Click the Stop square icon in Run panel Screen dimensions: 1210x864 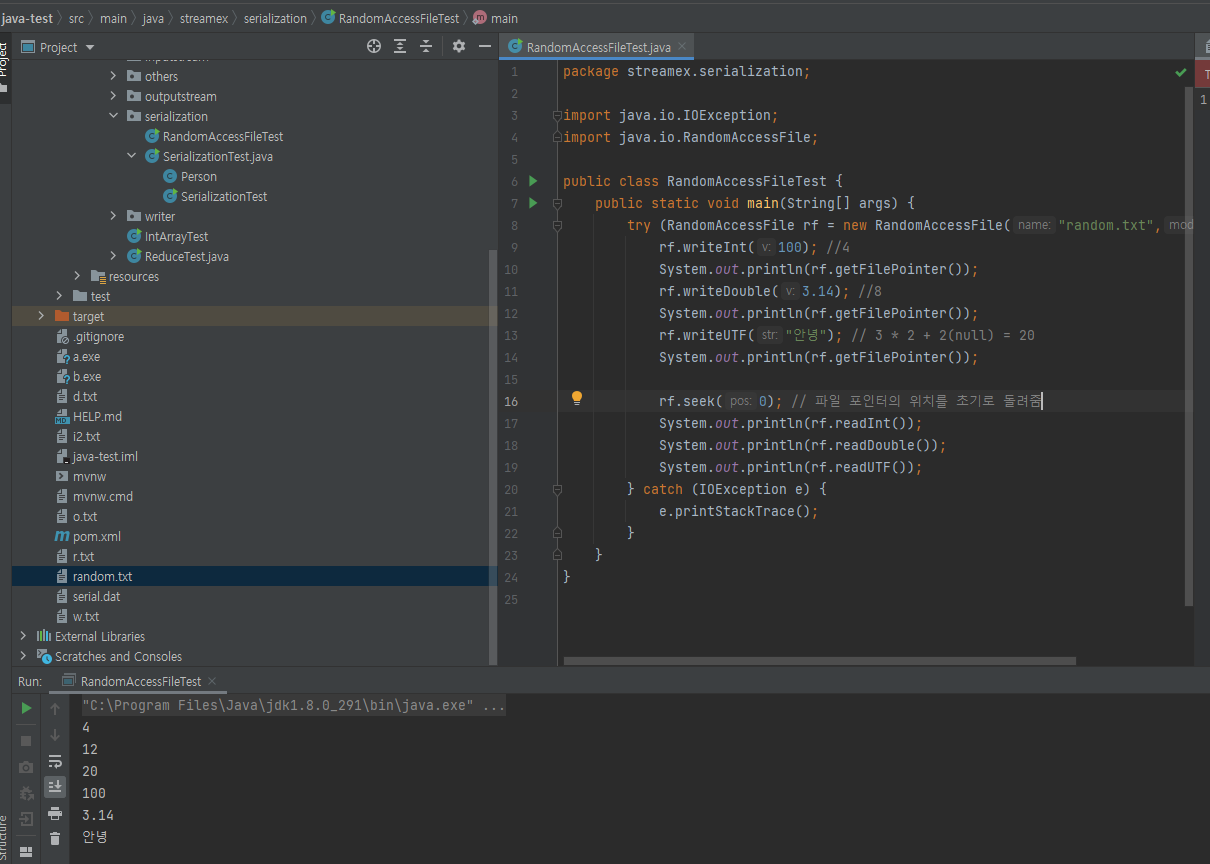point(26,740)
